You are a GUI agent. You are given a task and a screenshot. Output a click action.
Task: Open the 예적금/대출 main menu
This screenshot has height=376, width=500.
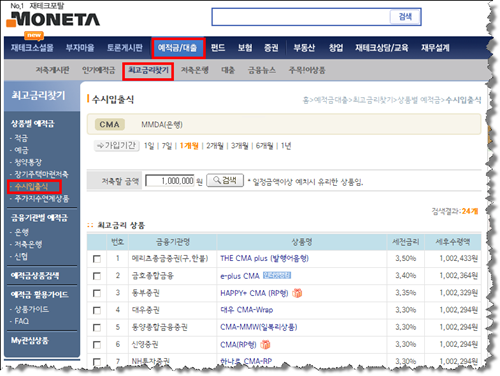[178, 48]
